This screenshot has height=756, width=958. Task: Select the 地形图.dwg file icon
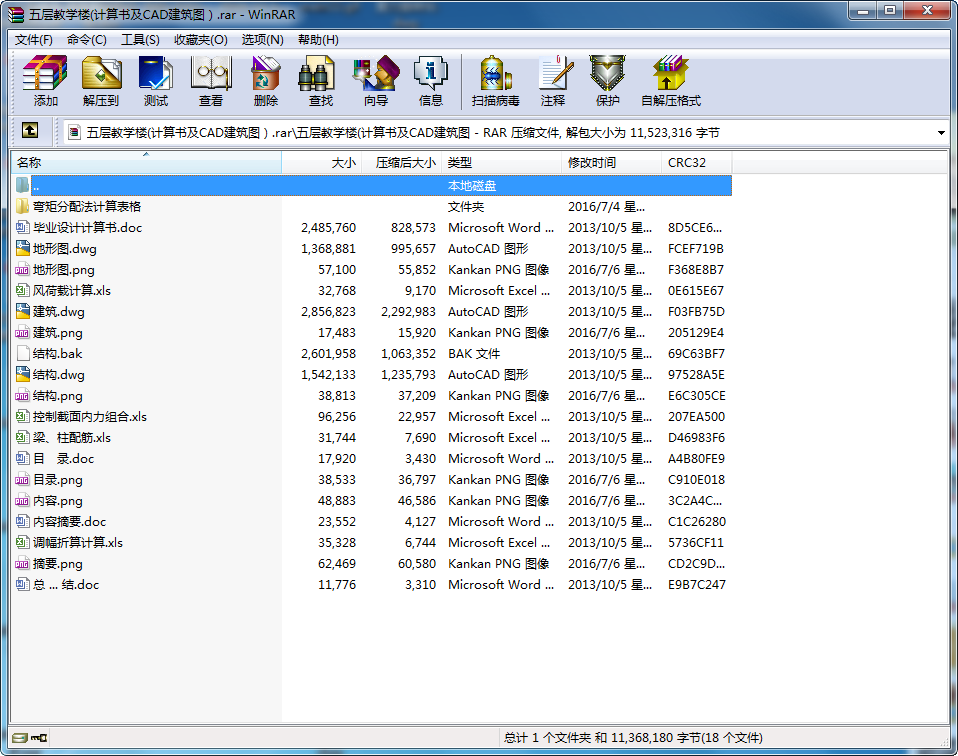tap(22, 248)
